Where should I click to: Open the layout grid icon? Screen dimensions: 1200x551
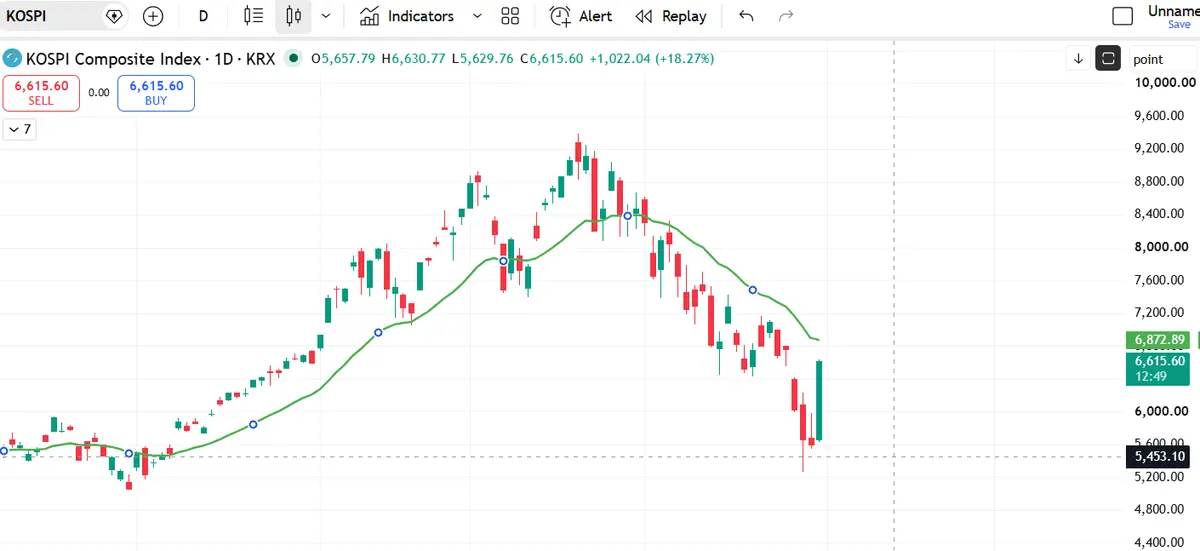[x=510, y=16]
